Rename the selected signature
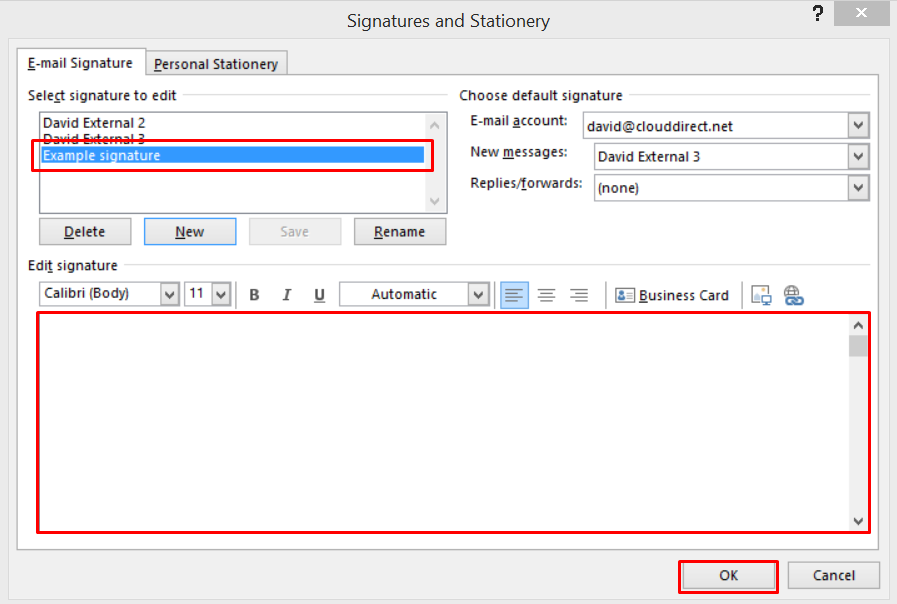The image size is (897, 604). [399, 231]
